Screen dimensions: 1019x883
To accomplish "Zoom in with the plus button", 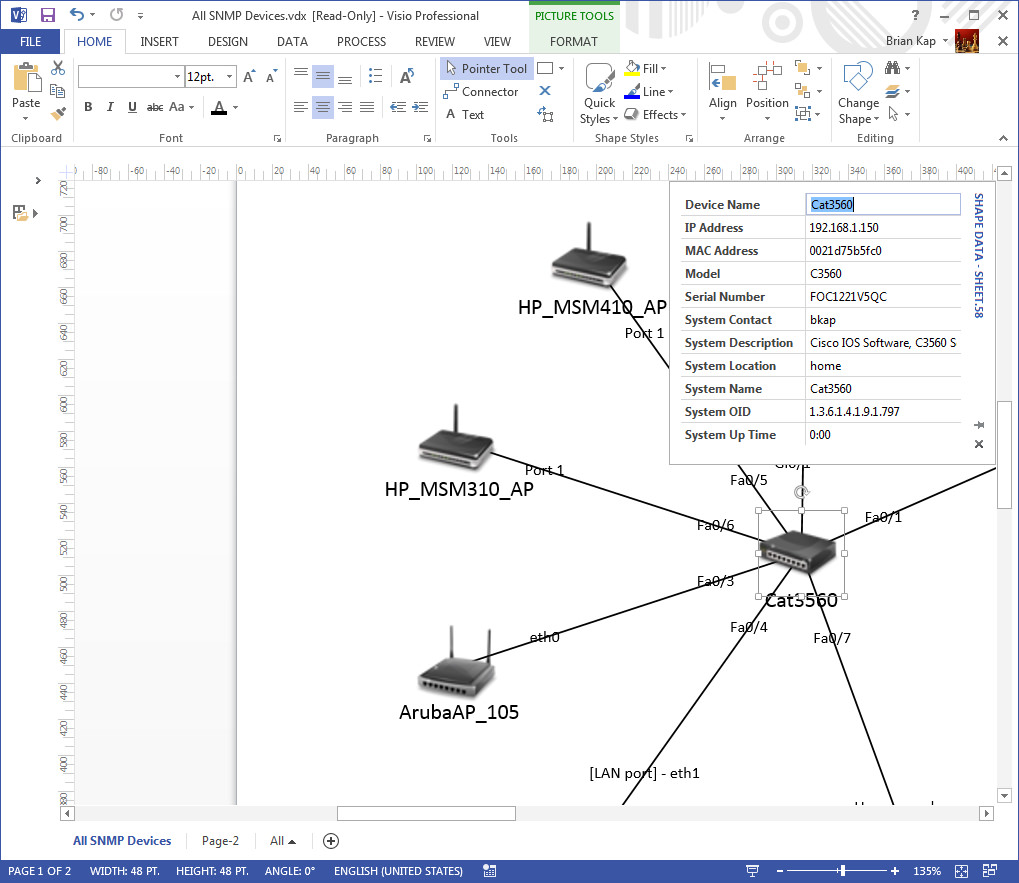I will coord(895,871).
